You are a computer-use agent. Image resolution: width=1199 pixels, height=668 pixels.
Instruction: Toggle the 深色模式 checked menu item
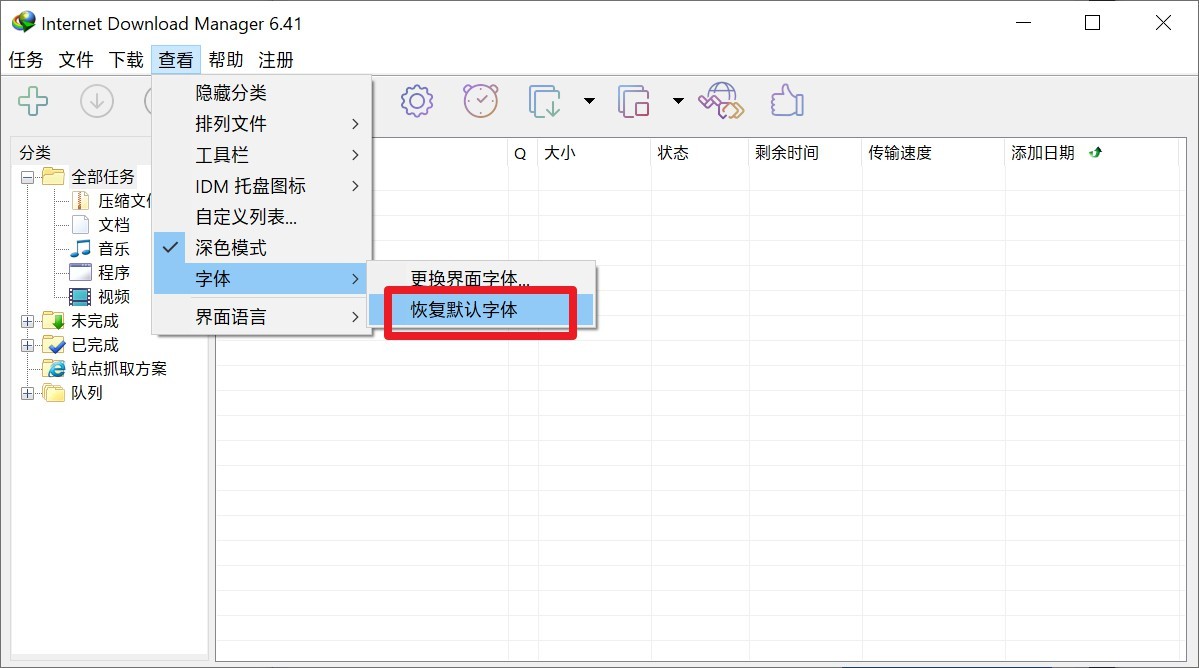pos(231,248)
